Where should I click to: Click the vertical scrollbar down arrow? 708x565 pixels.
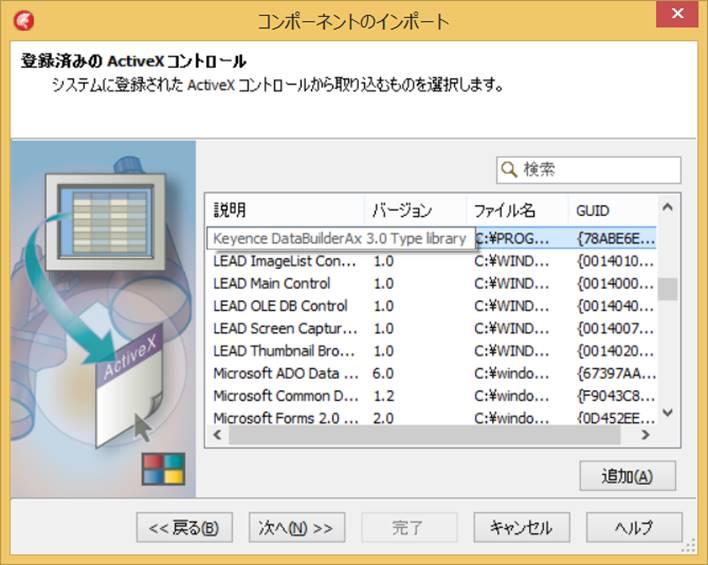[668, 412]
